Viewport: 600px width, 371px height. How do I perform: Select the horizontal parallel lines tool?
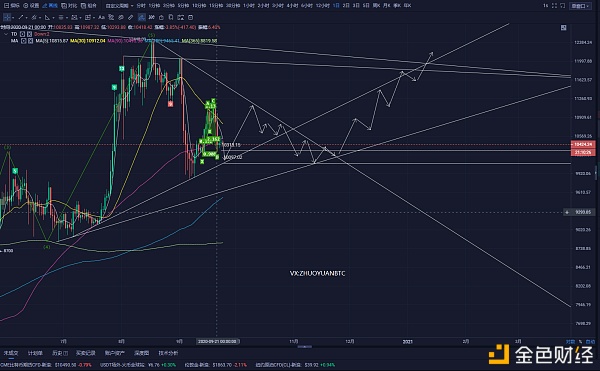pos(61,17)
